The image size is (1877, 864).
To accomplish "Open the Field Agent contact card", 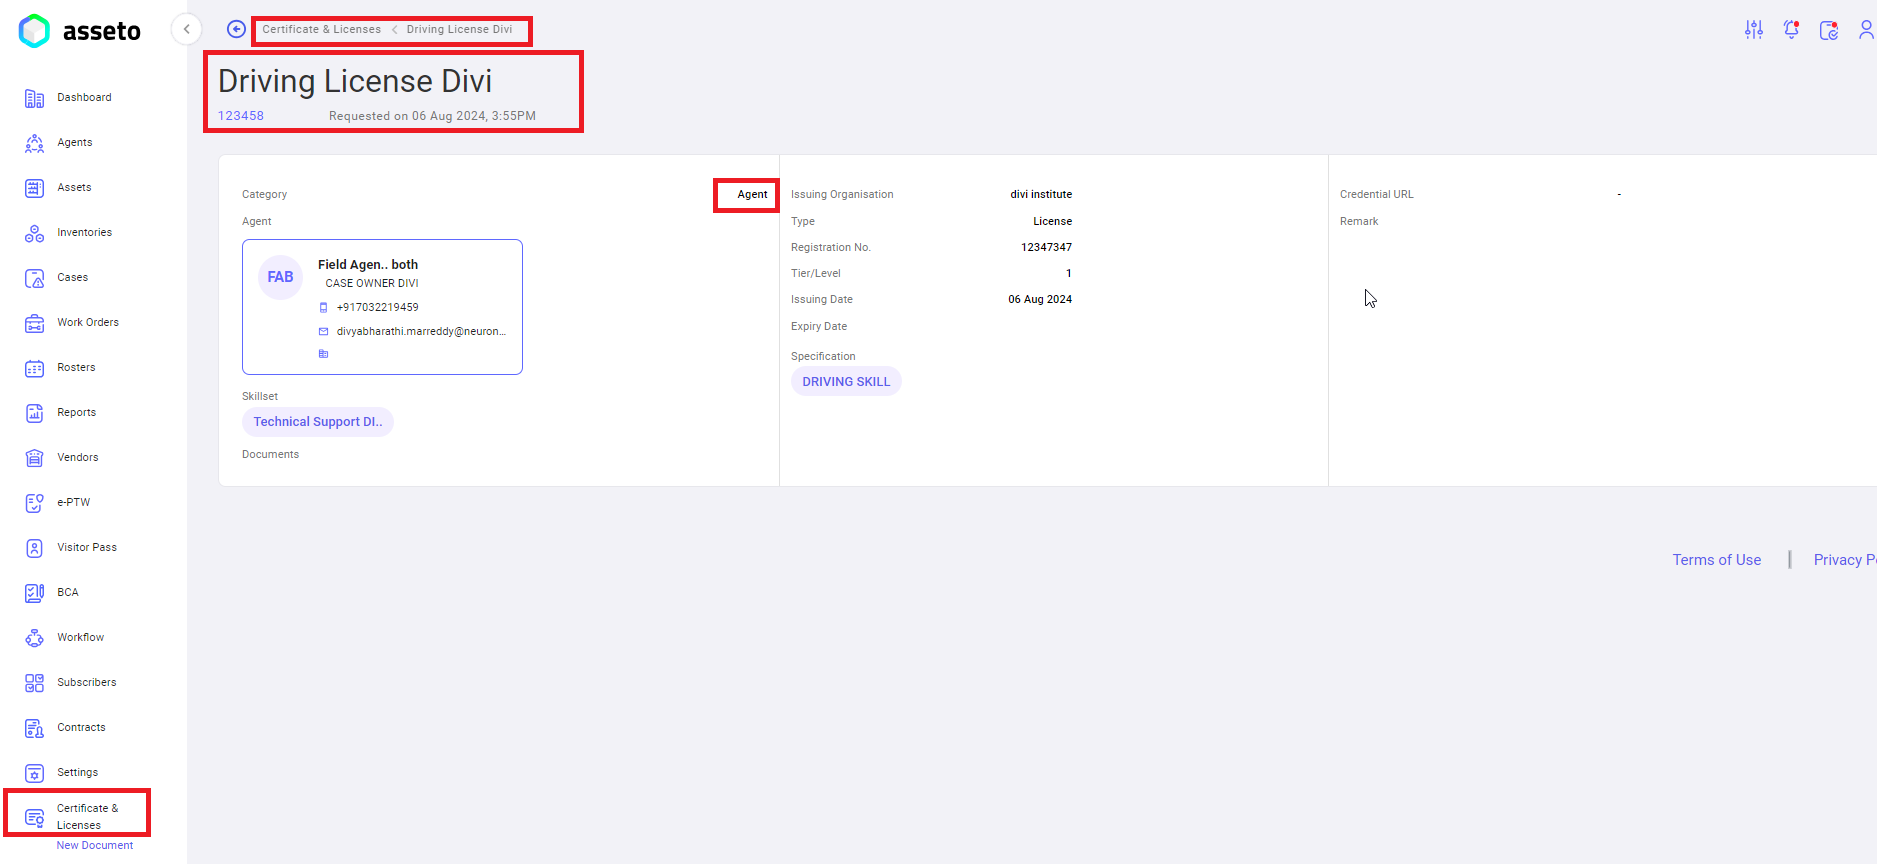I will pos(382,307).
